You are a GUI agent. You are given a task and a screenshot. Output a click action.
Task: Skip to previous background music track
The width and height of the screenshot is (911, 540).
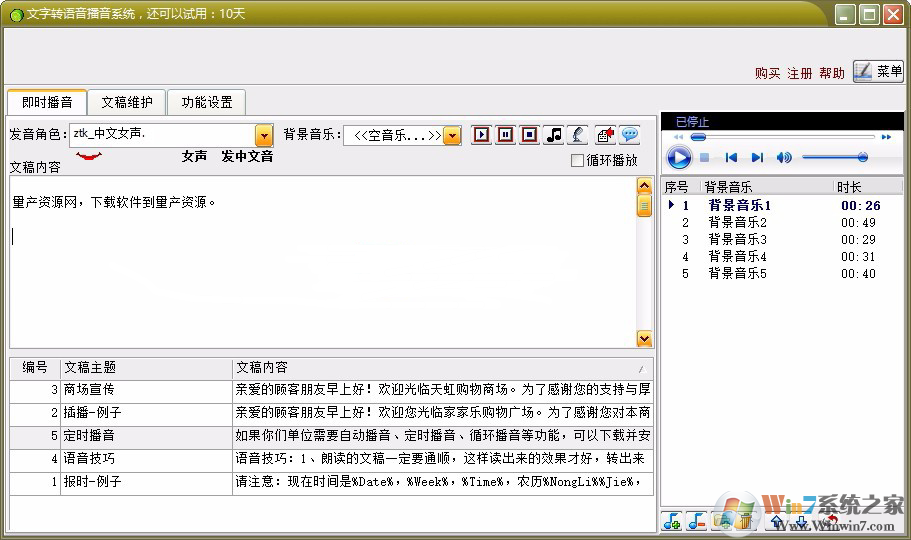click(731, 158)
